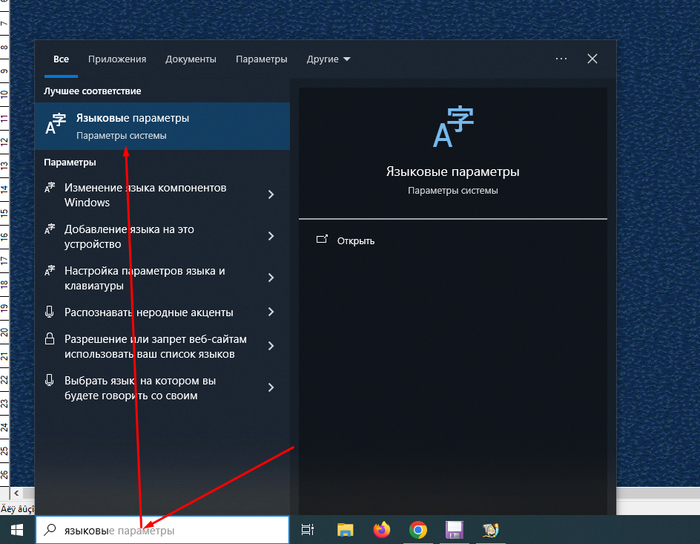This screenshot has height=544, width=700.
Task: Expand arrow for 'Выбрать язык, на котором вы'
Action: (271, 387)
